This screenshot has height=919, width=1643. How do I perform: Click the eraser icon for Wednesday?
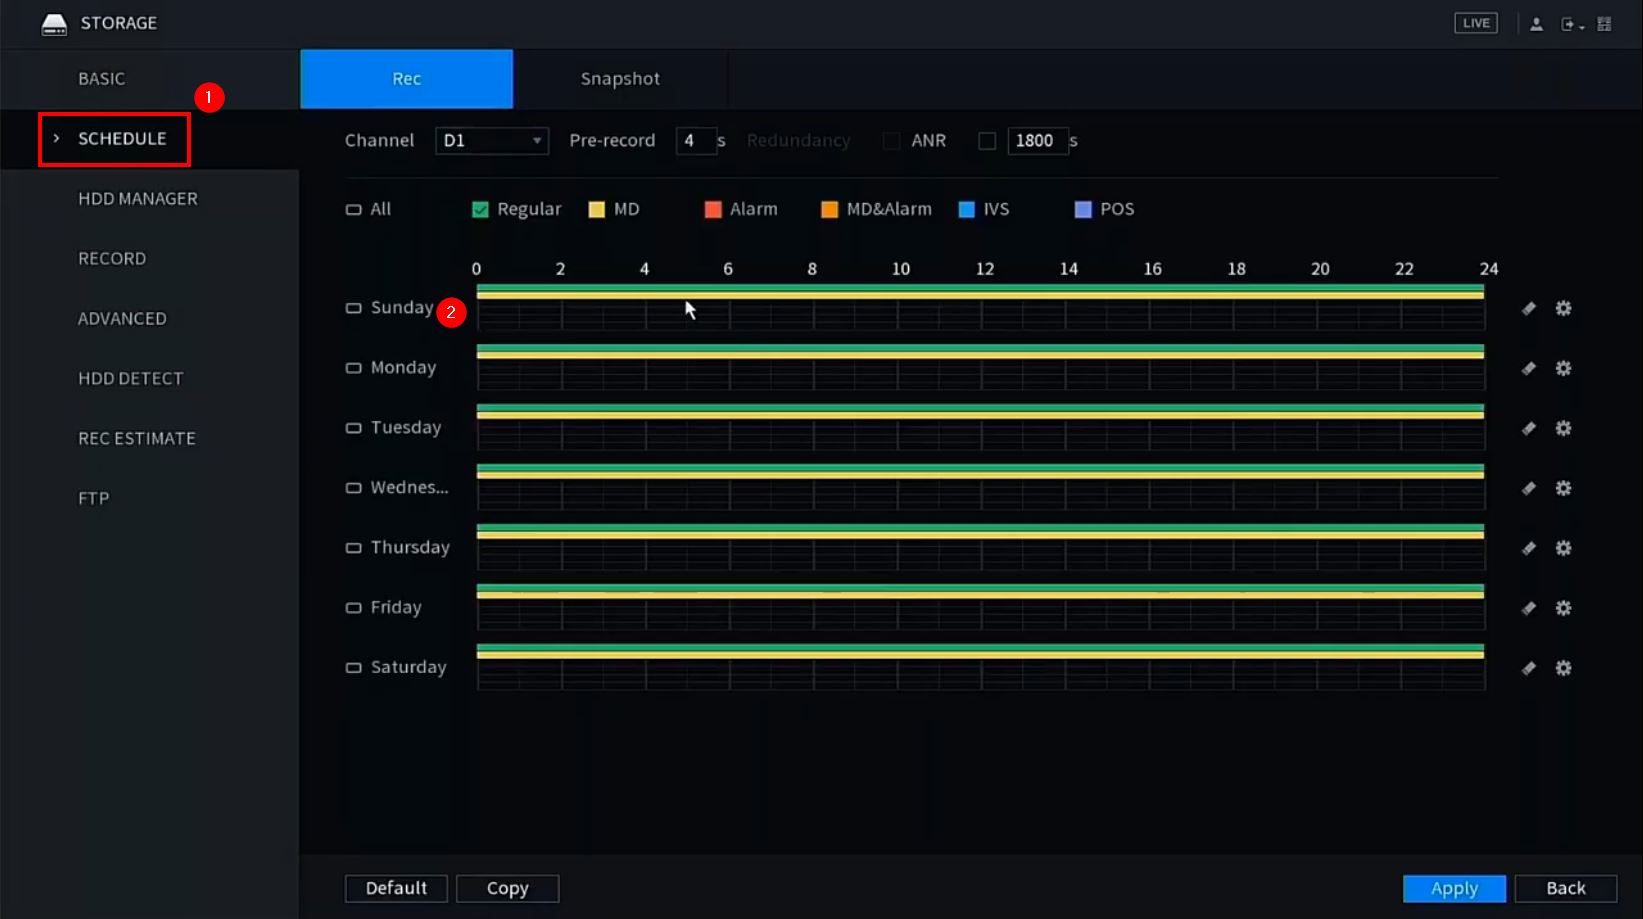tap(1528, 489)
